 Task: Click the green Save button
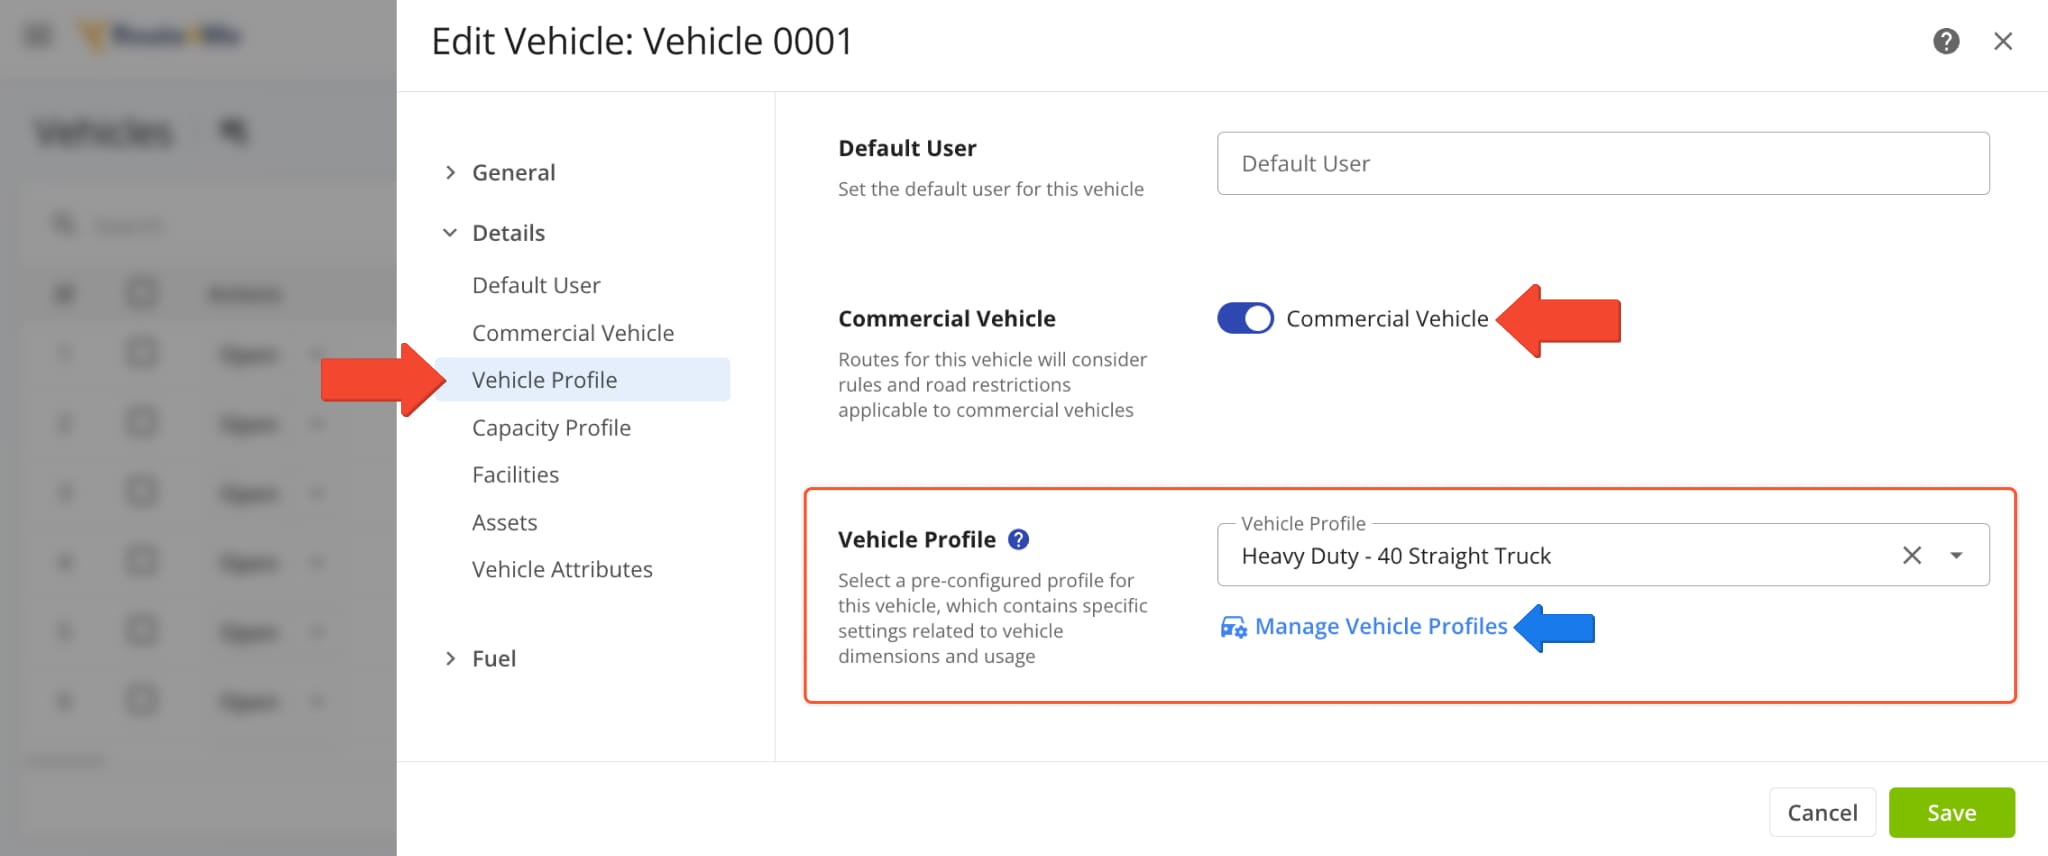click(x=1952, y=812)
